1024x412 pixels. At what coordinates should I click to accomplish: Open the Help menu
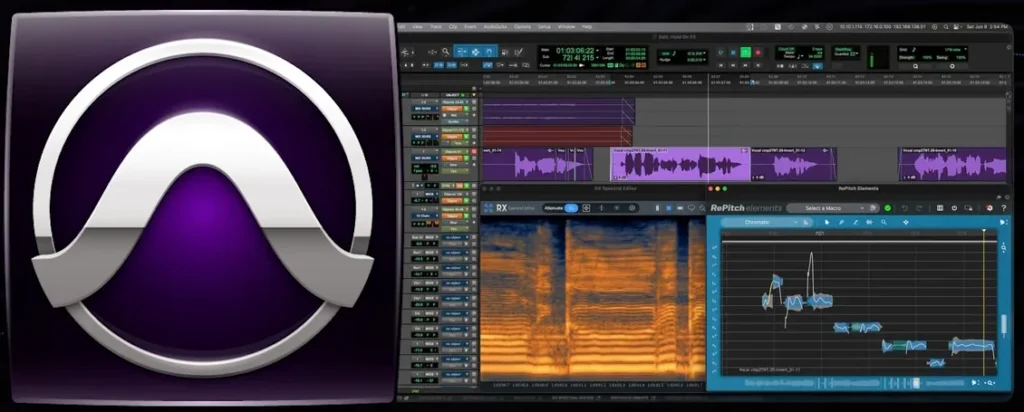pyautogui.click(x=587, y=27)
